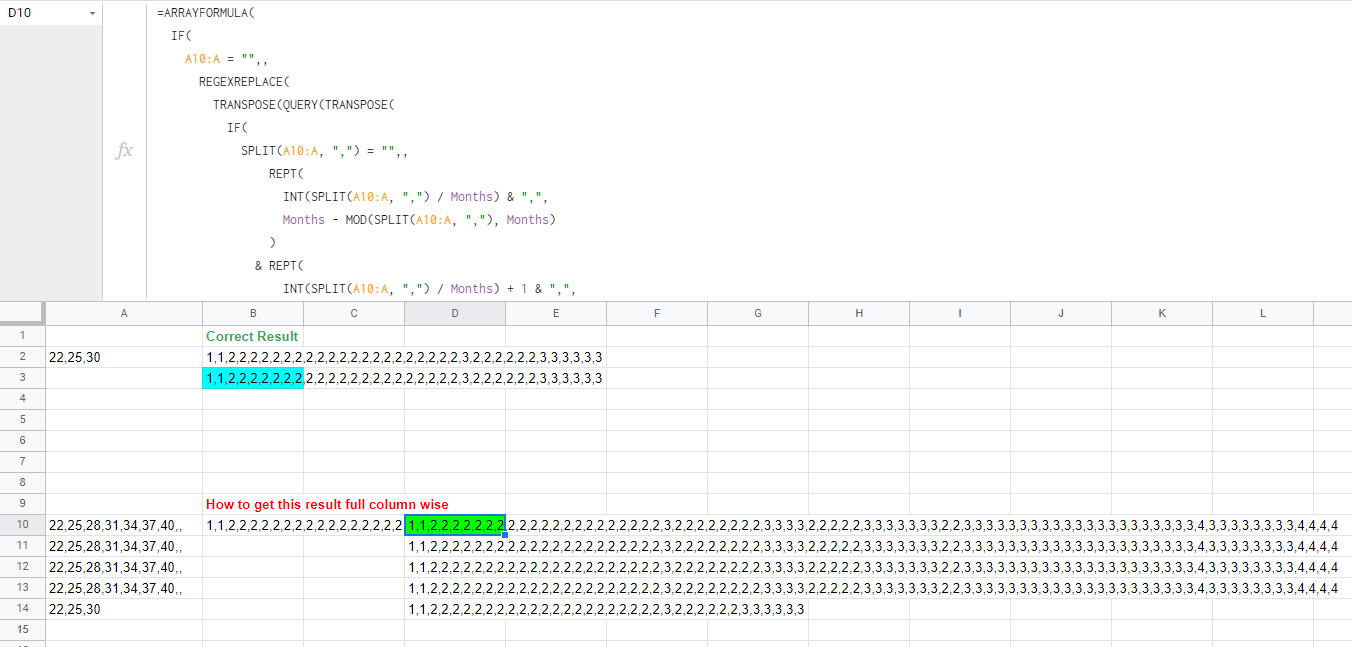Click cell A14 containing 22,25,30

point(124,609)
